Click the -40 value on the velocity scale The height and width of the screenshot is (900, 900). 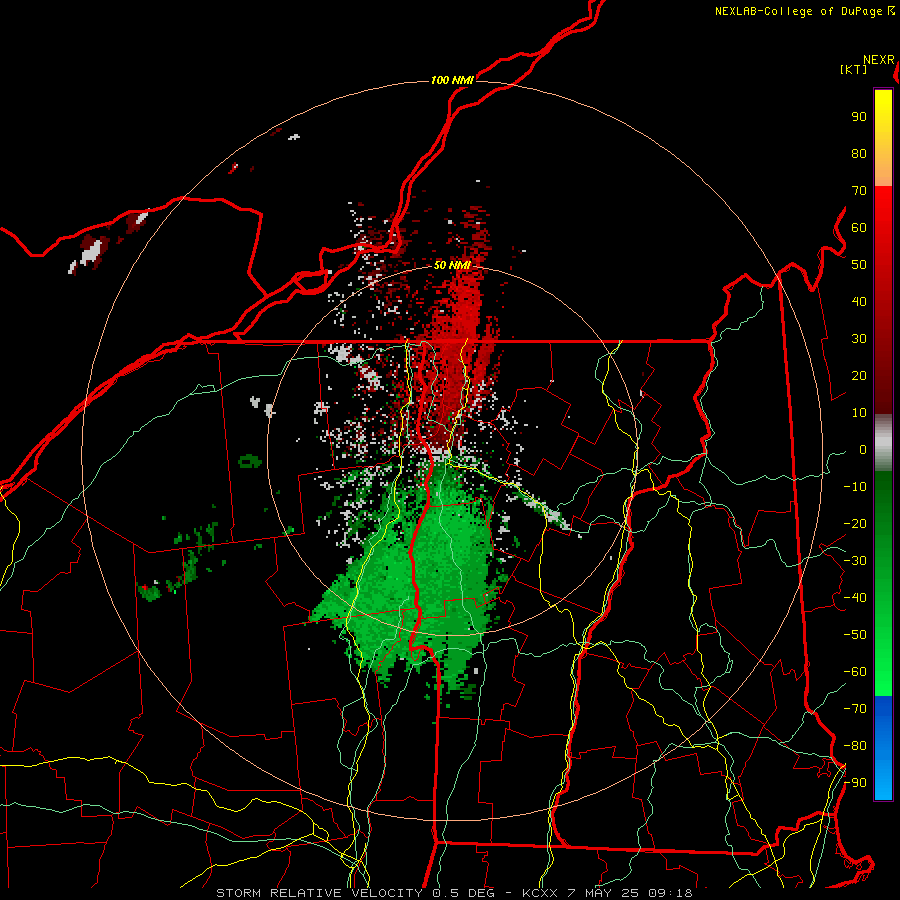point(855,598)
